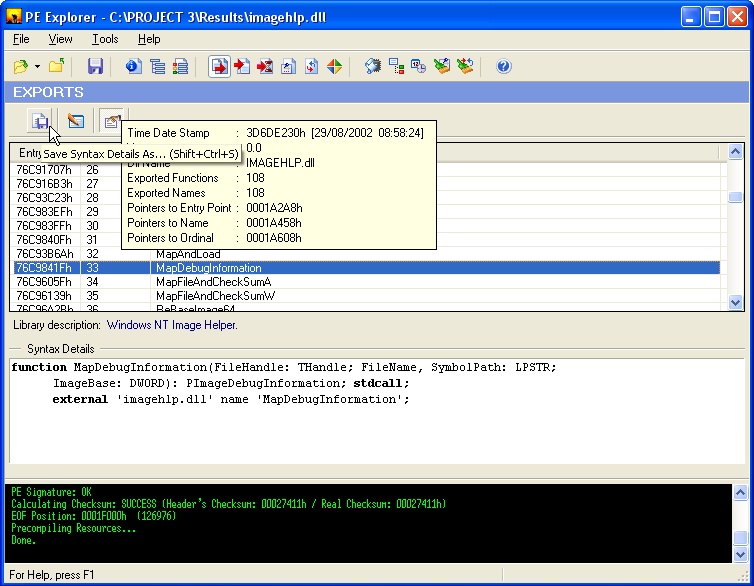754x586 pixels.
Task: Click the Windows NT Image Helper description
Action: point(172,325)
